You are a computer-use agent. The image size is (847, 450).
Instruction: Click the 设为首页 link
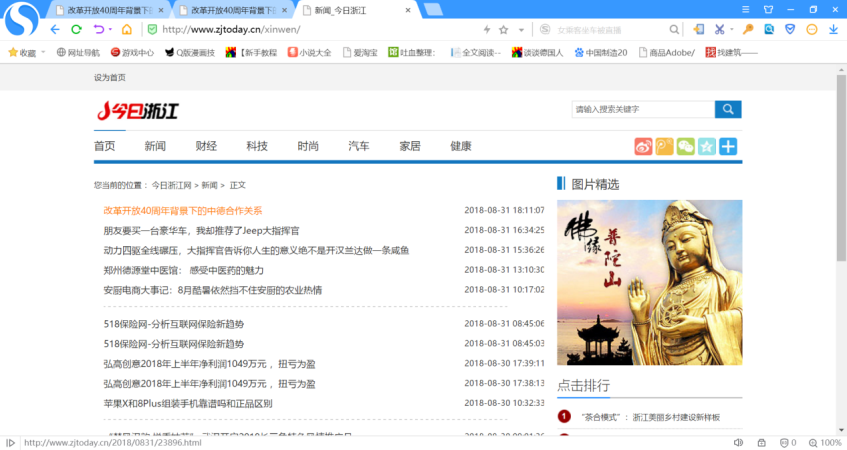coord(110,77)
